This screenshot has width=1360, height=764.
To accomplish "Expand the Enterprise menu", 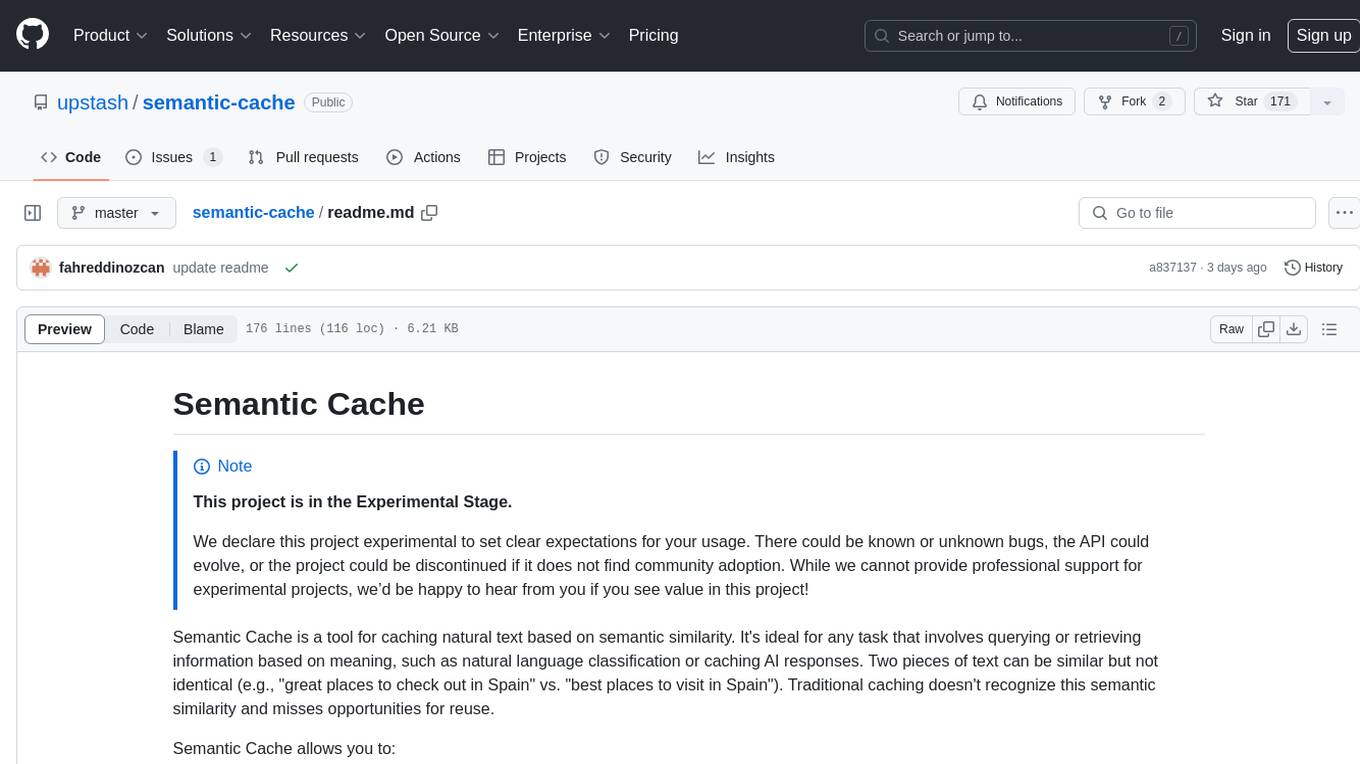I will point(563,35).
